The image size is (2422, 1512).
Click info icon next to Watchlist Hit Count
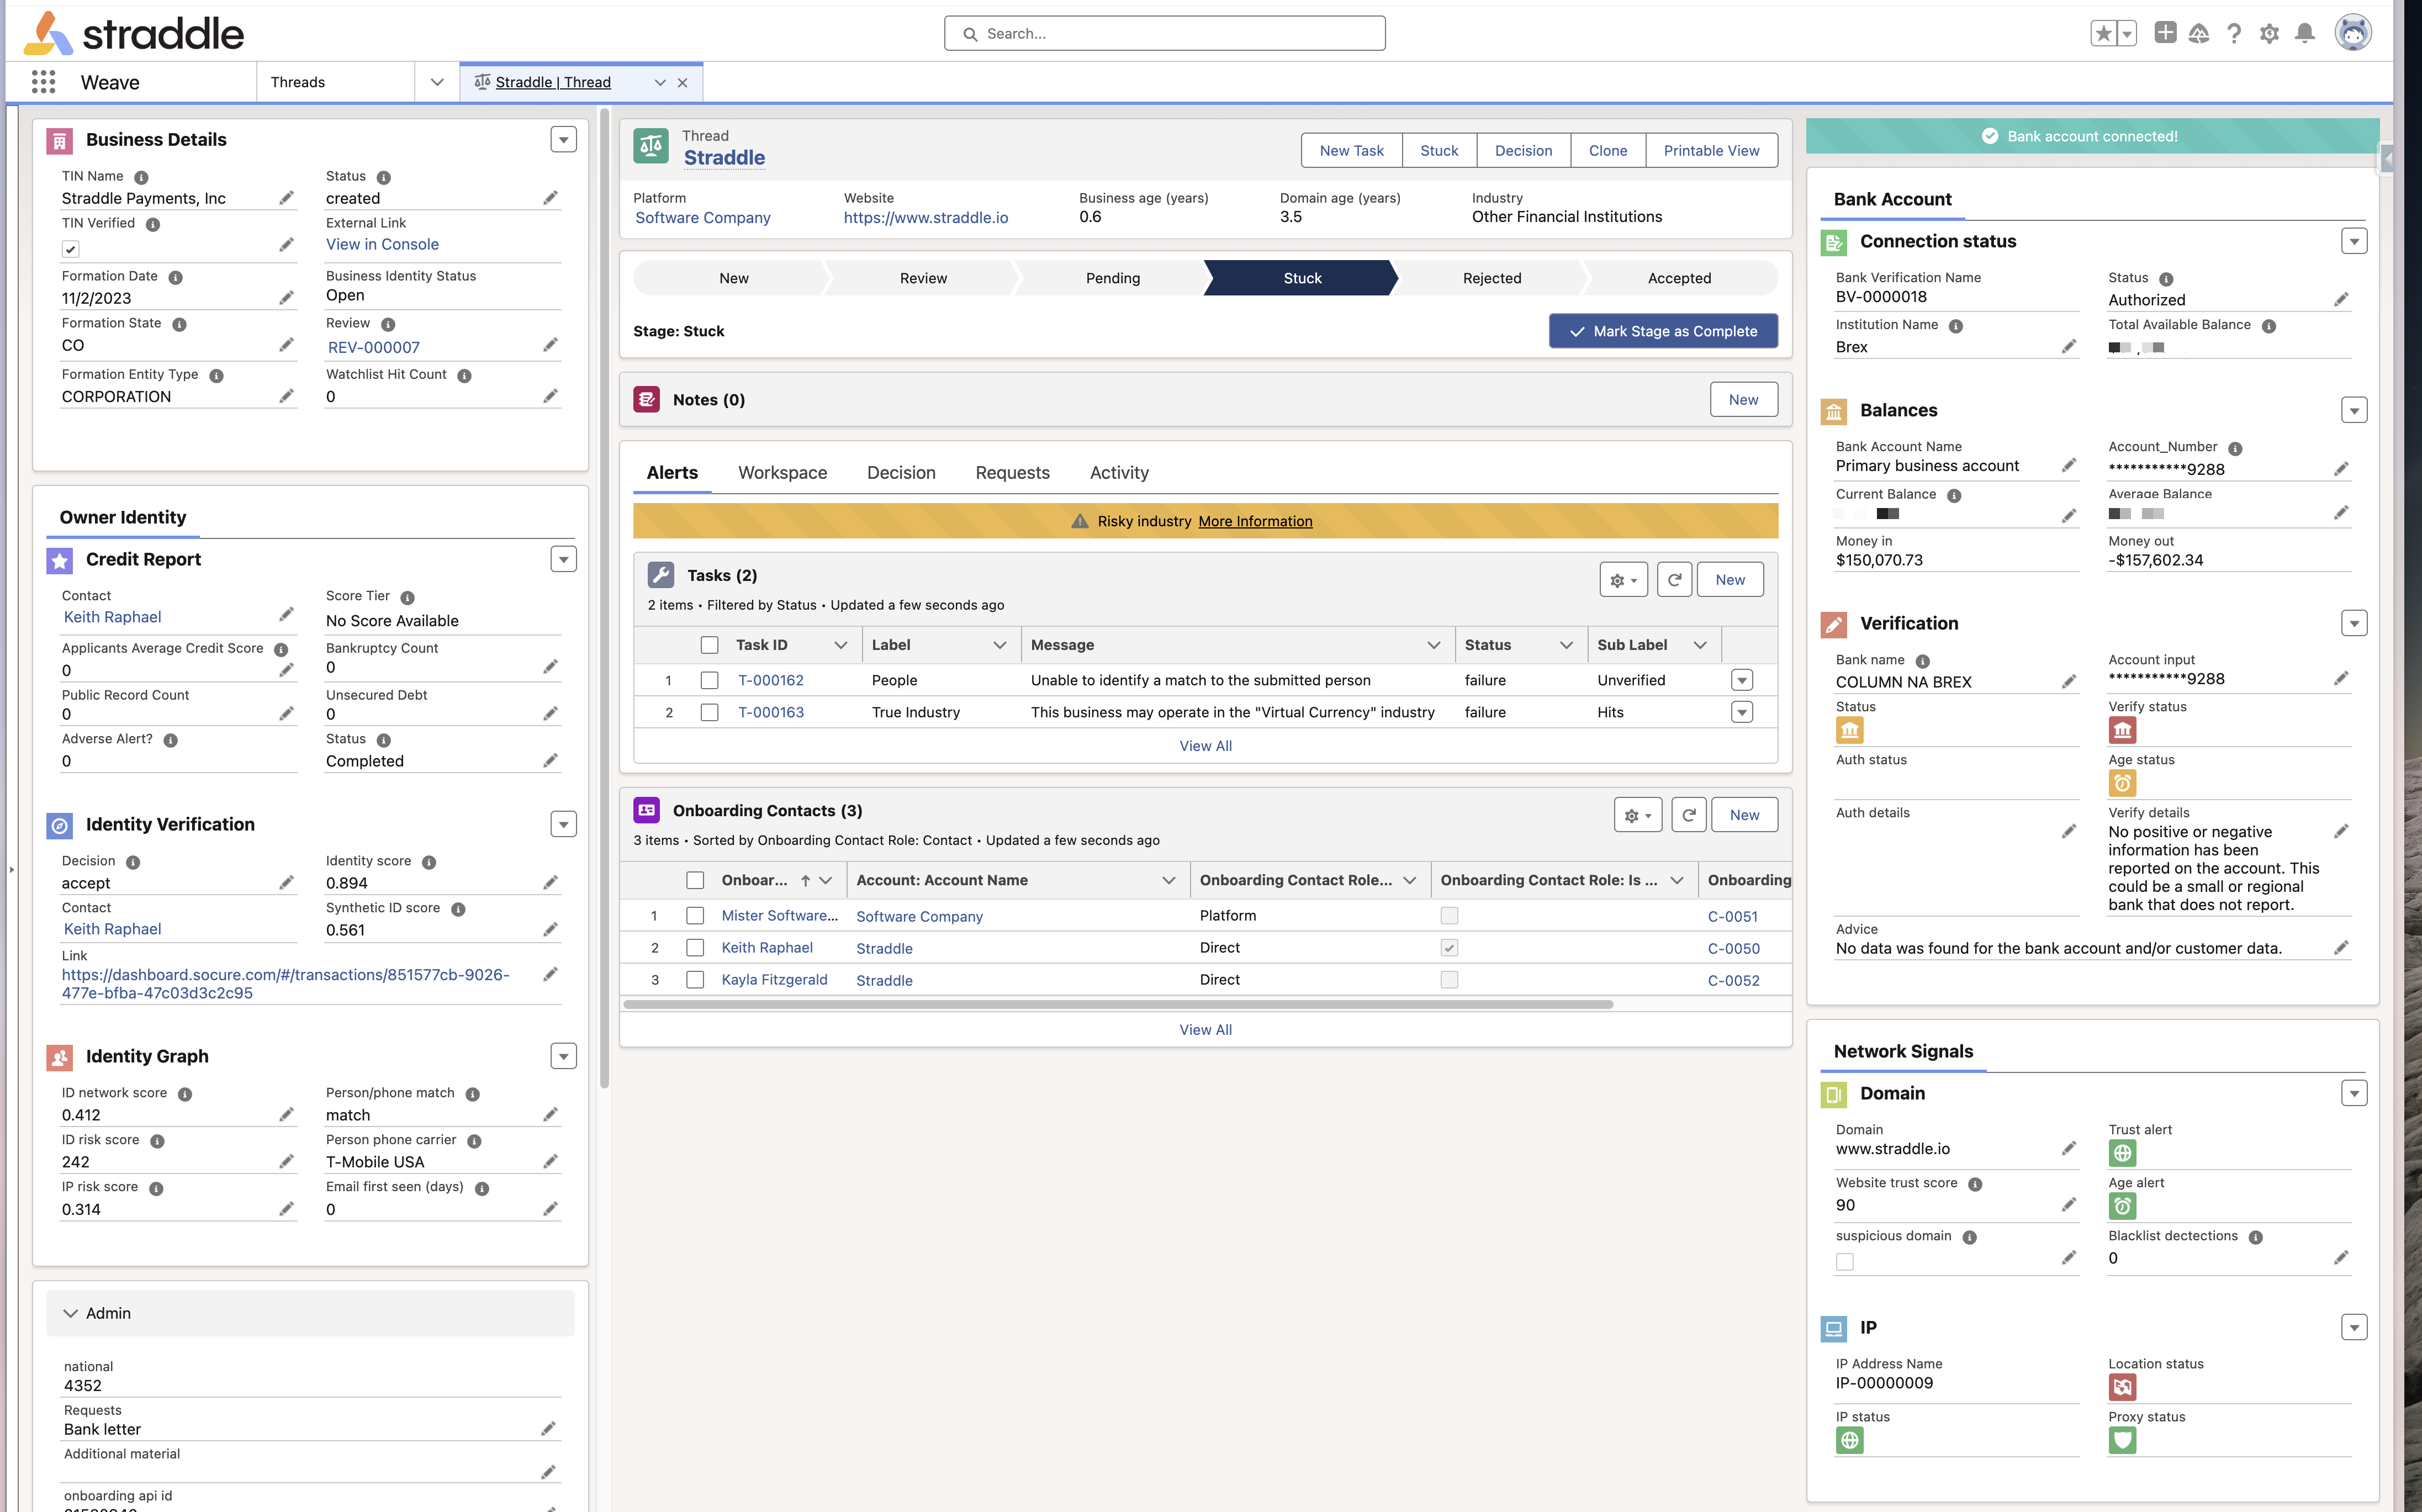(x=464, y=376)
